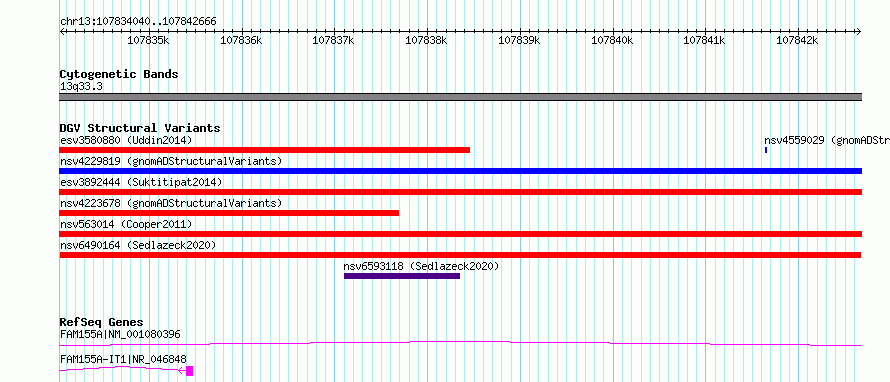Select the FAM155A-IT1 magenta exon block
890x382 pixels.
coord(190,371)
